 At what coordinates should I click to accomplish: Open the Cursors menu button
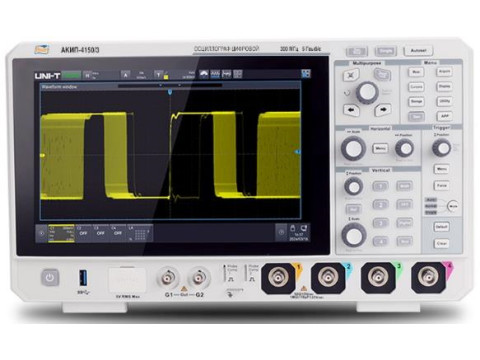point(416,87)
